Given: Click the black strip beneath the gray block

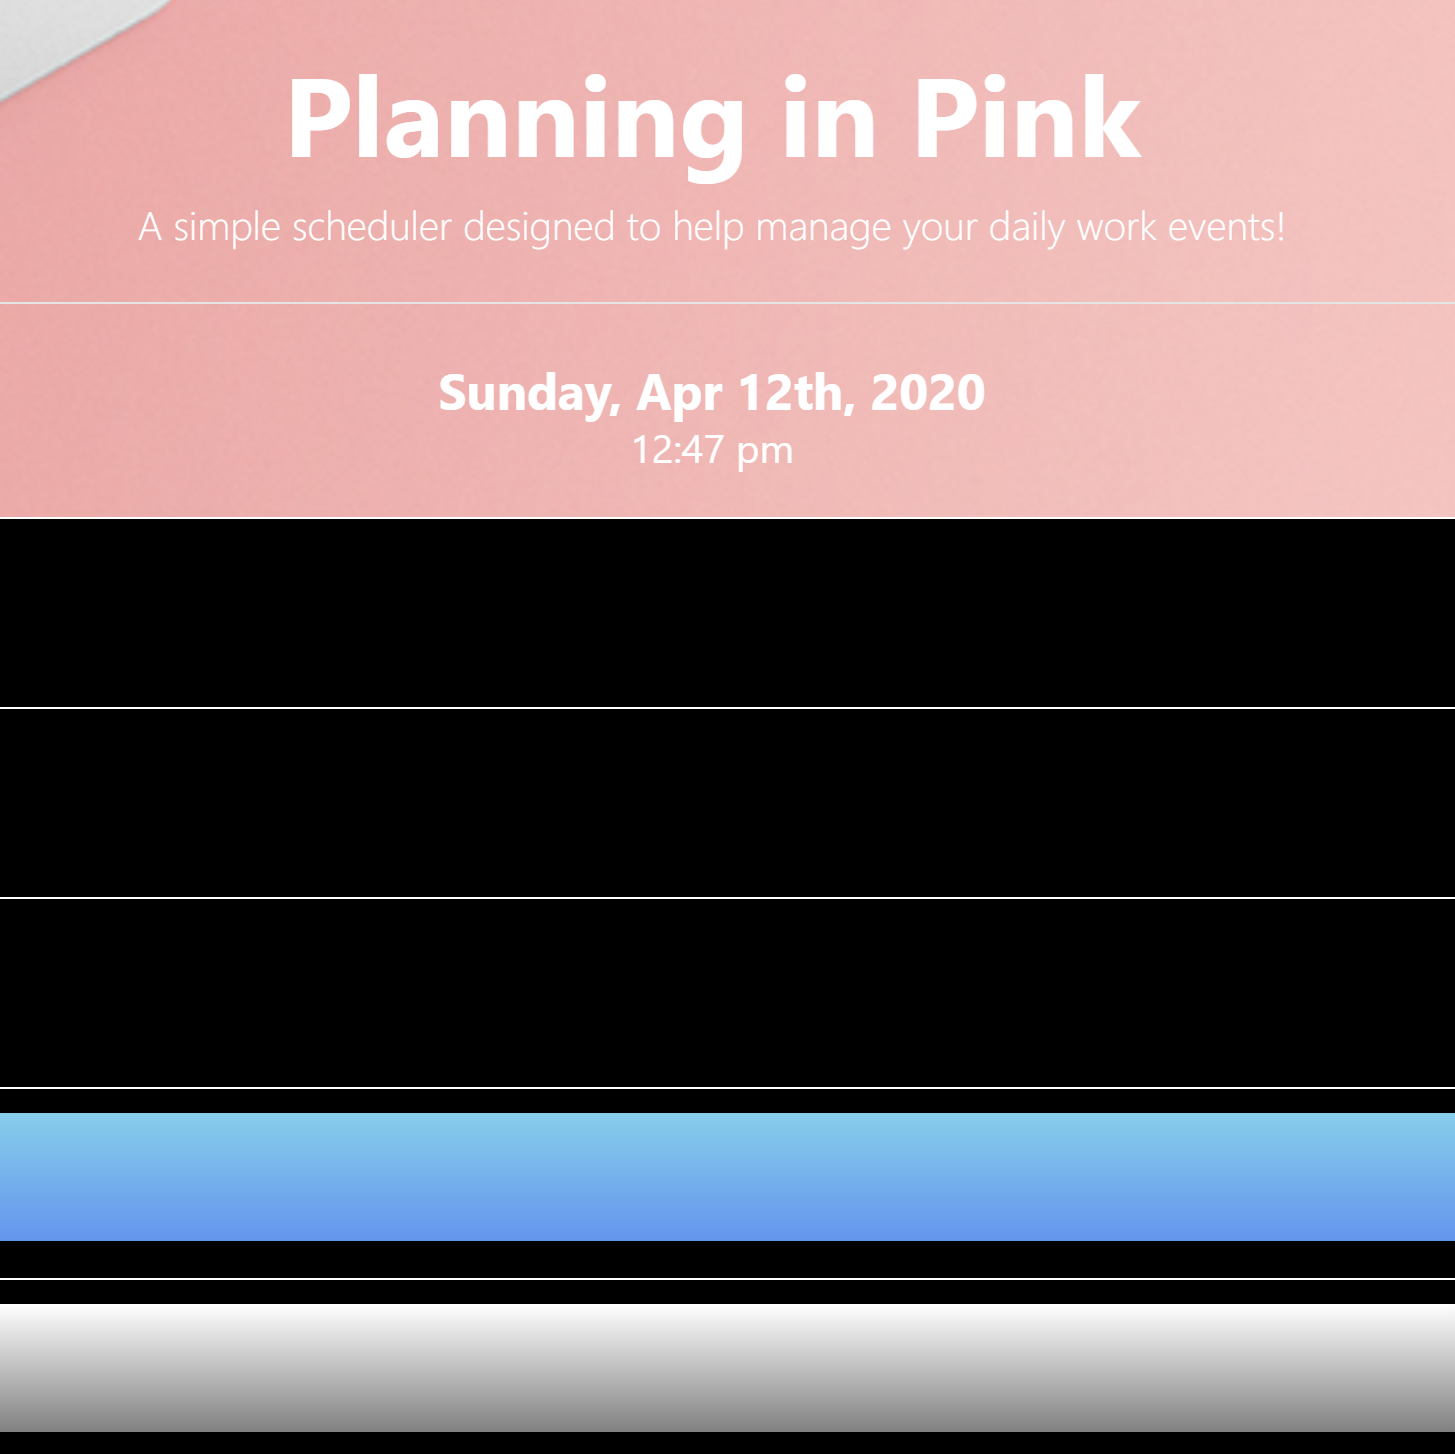Looking at the screenshot, I should click(727, 1443).
